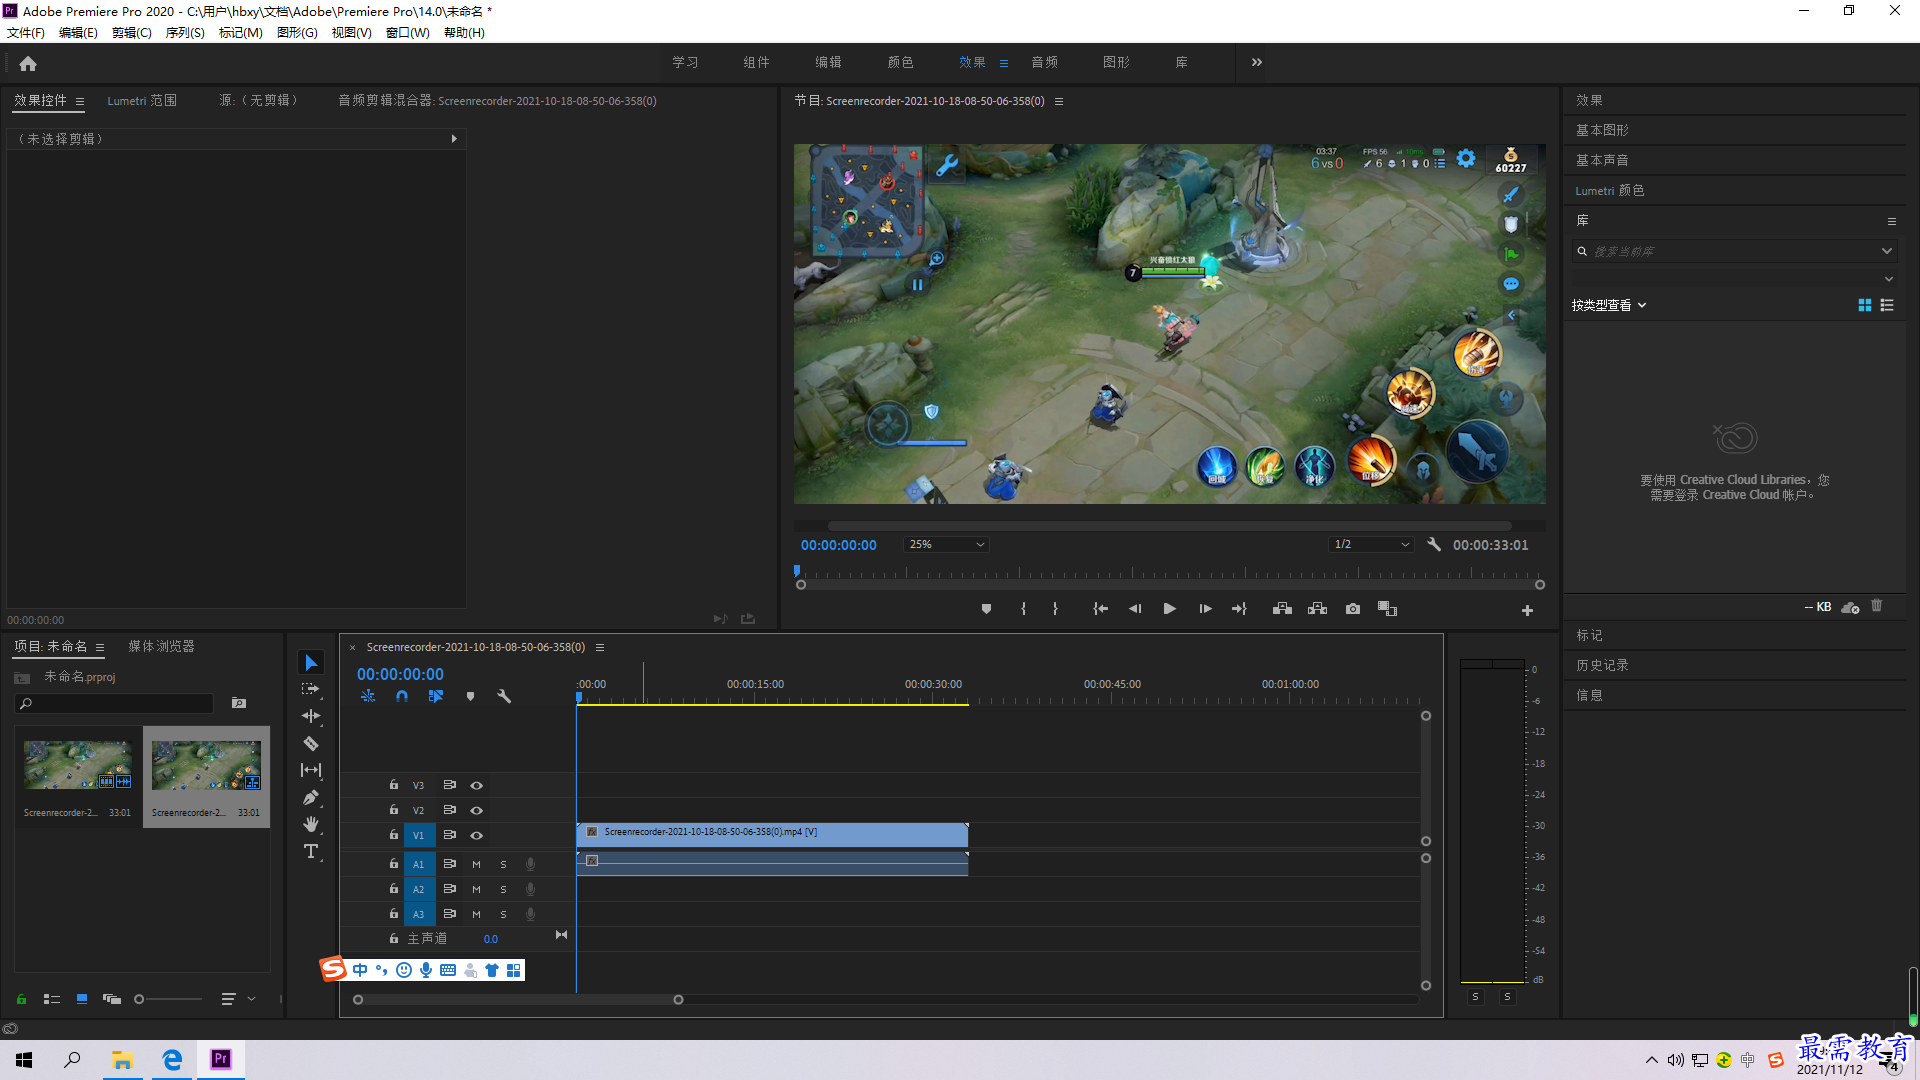Screen dimensions: 1920x1080
Task: Go to In point in monitor
Action: 1100,609
